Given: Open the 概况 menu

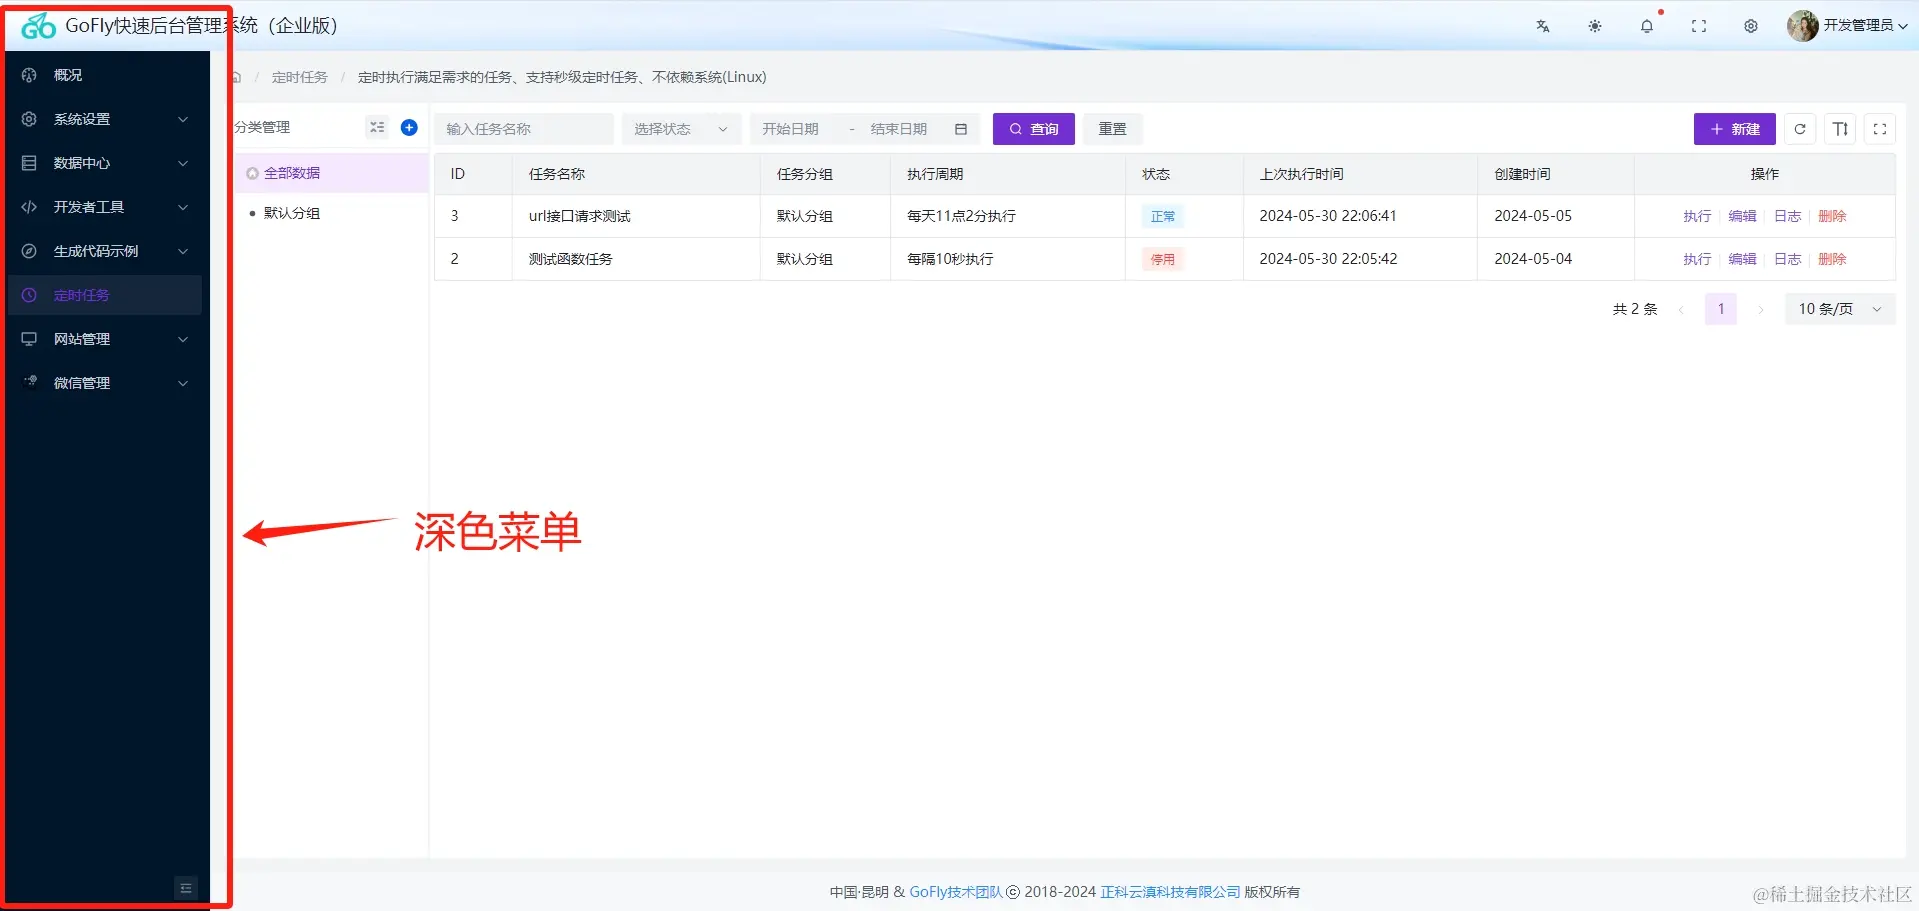Looking at the screenshot, I should click(x=105, y=75).
